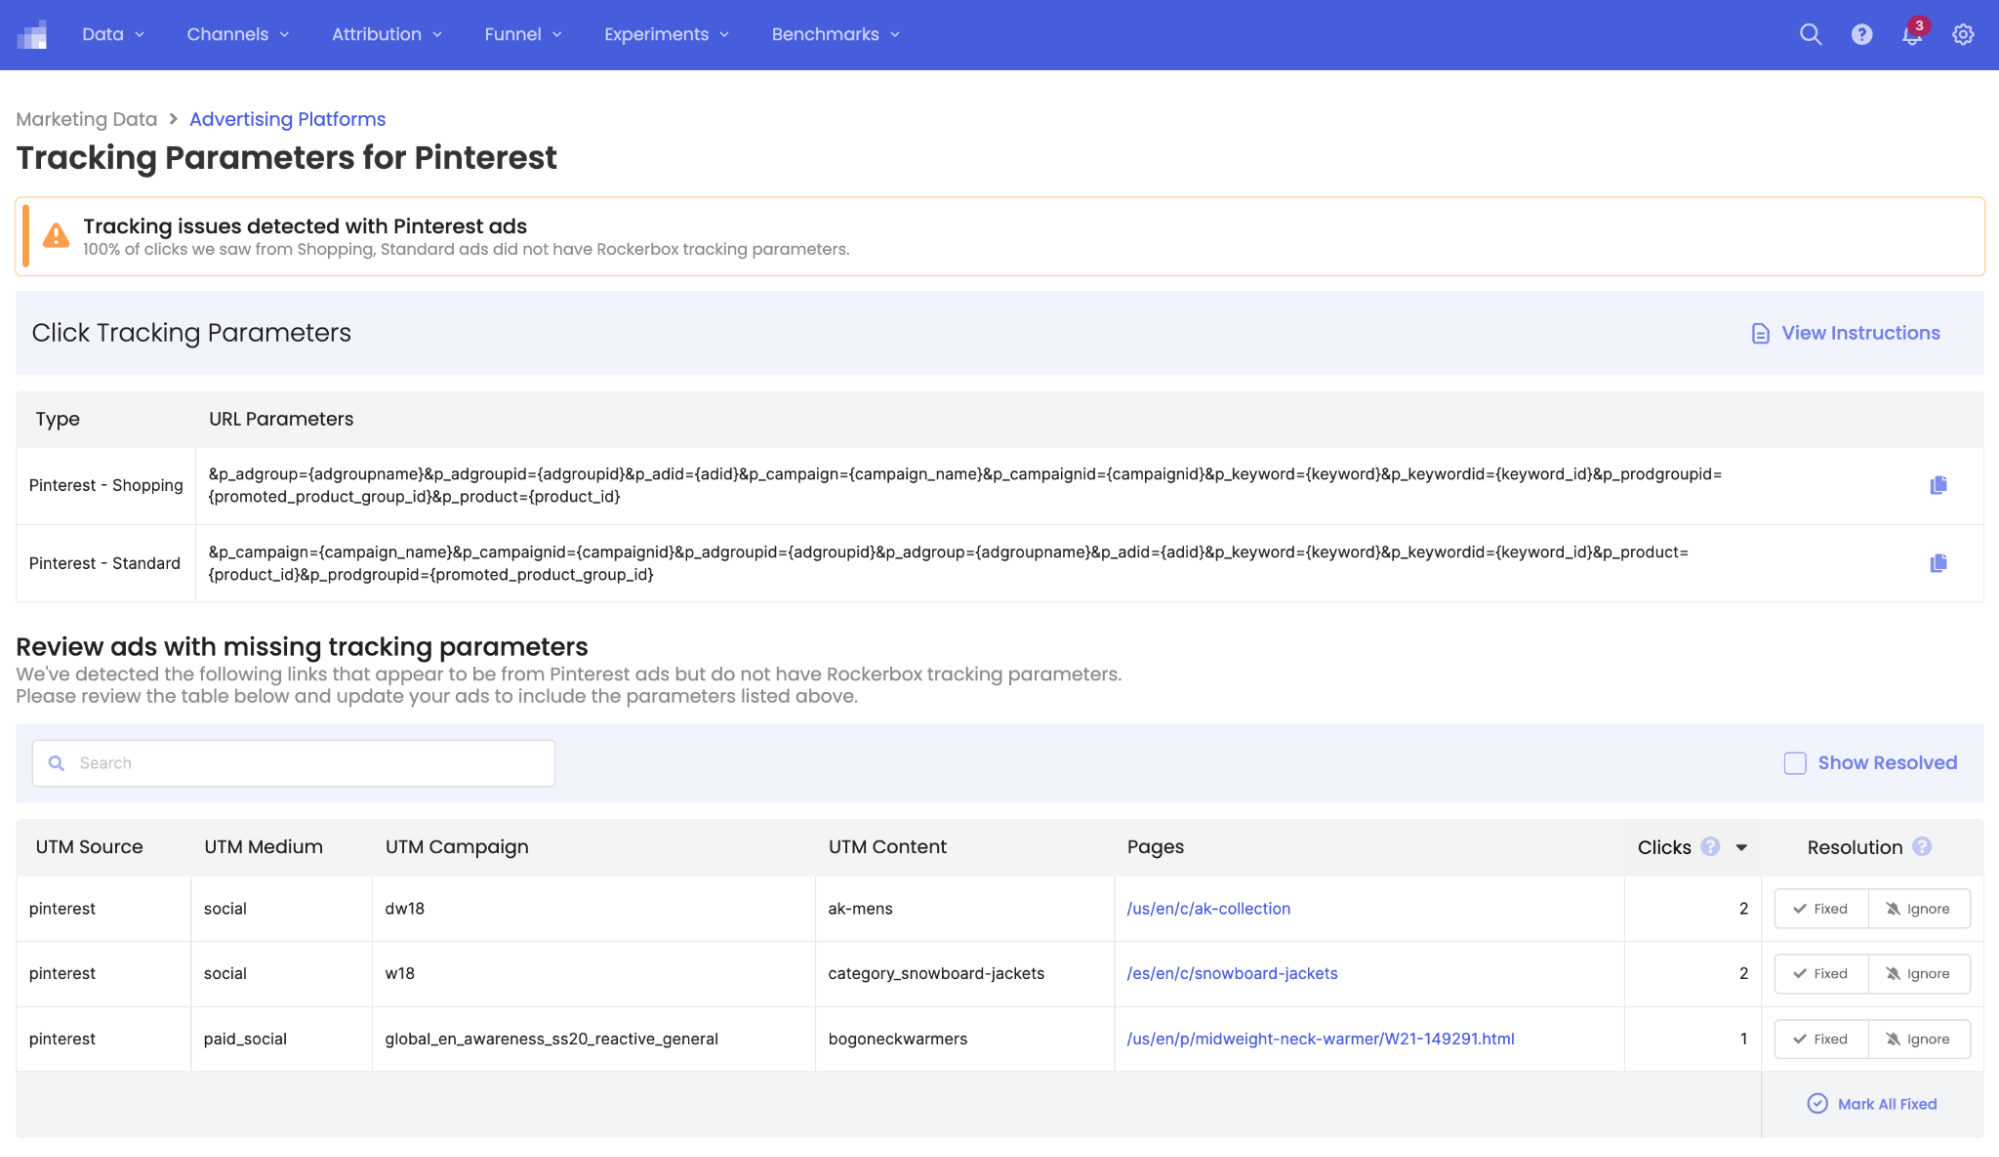Expand the Funnel menu
Screen dimensions: 1999x1157
click(523, 34)
